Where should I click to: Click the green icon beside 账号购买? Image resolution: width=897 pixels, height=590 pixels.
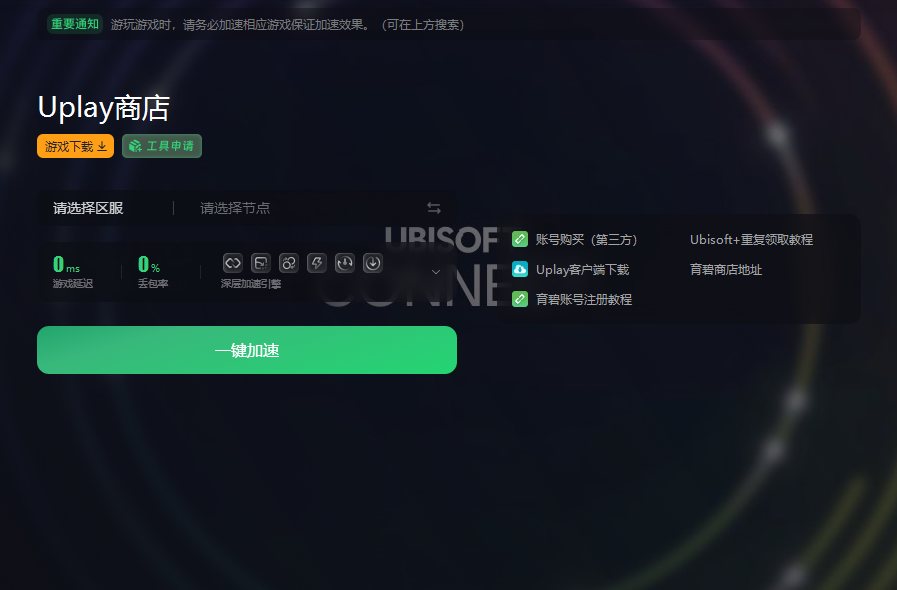pos(520,239)
